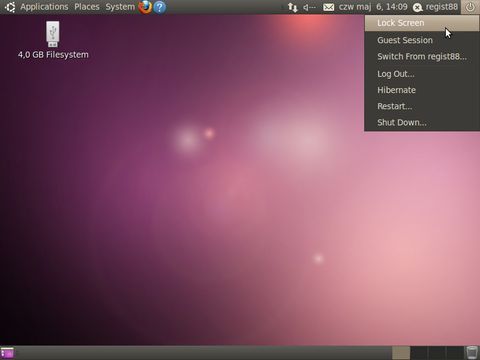Start a Guest Session
Image resolution: width=480 pixels, height=360 pixels.
(x=422, y=40)
